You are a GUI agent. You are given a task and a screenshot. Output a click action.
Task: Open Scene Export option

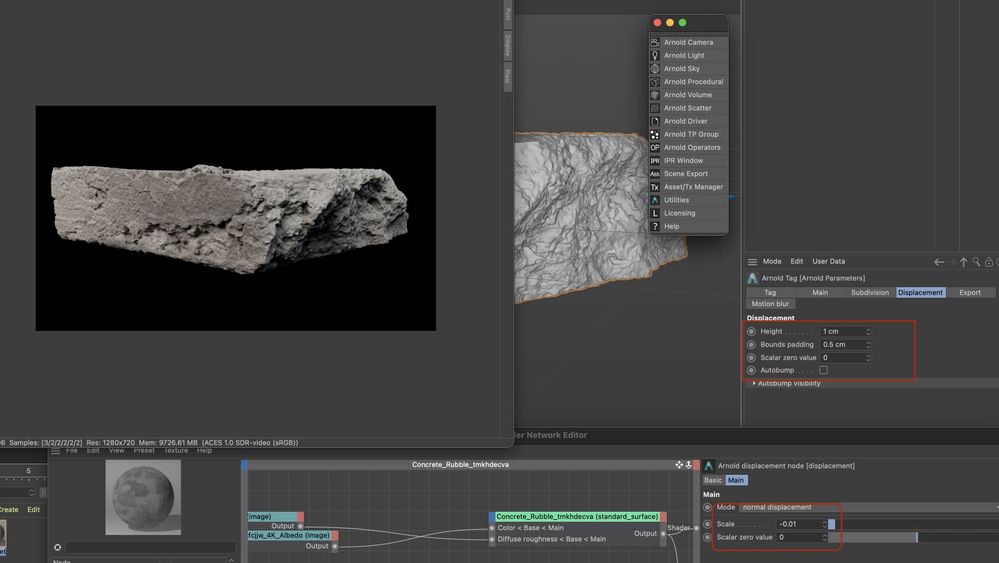(x=688, y=174)
